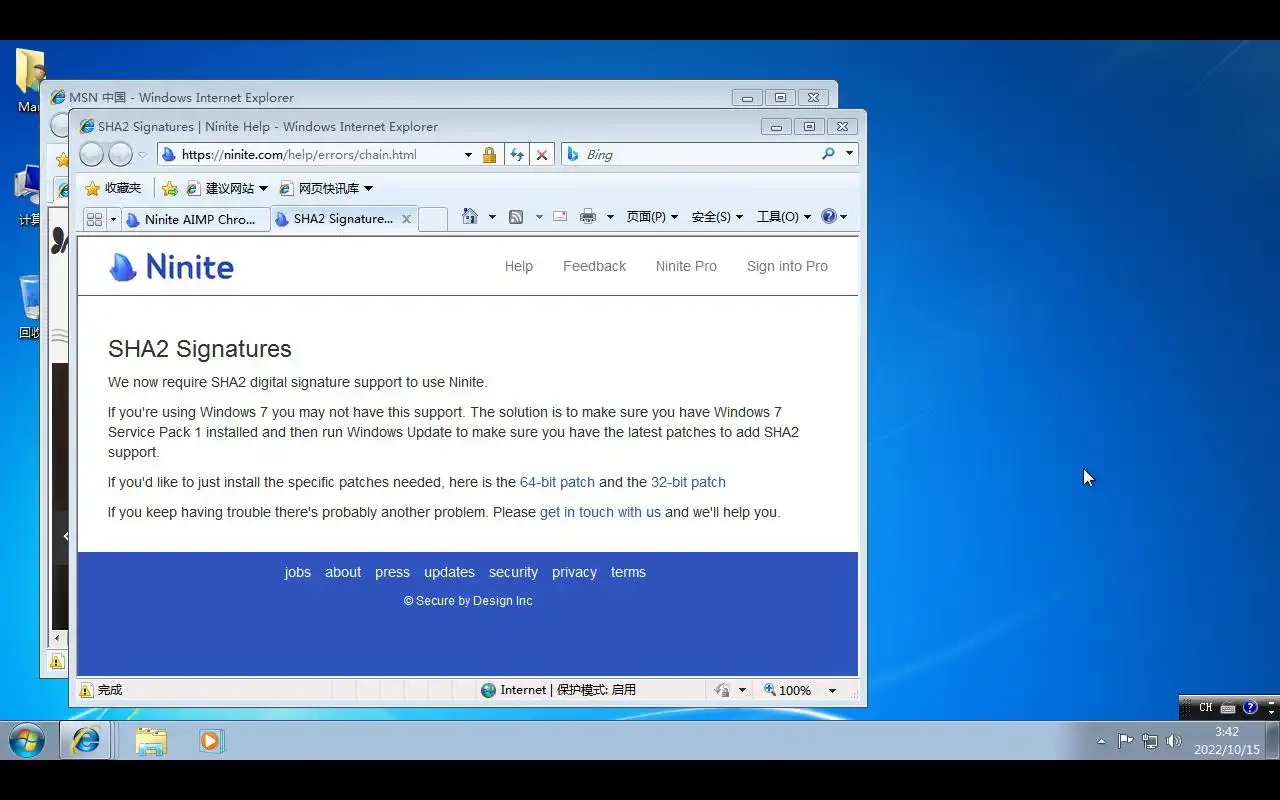Open the 页面(P) menu

[x=652, y=217]
